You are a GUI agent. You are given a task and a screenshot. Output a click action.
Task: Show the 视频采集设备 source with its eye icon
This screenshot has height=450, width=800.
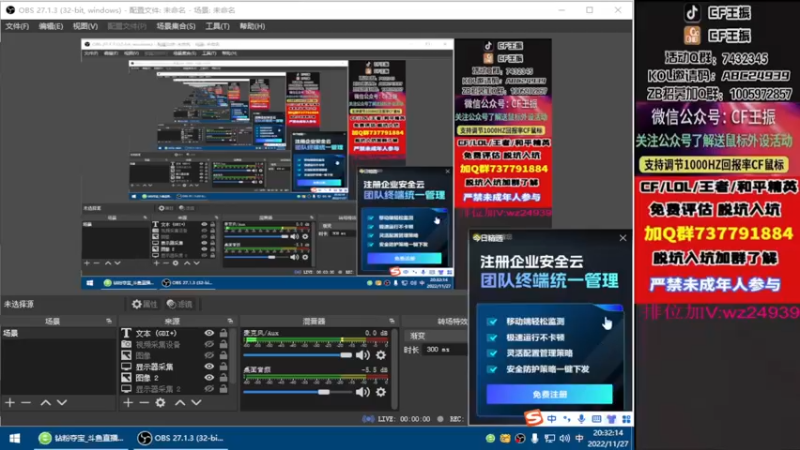pos(209,344)
